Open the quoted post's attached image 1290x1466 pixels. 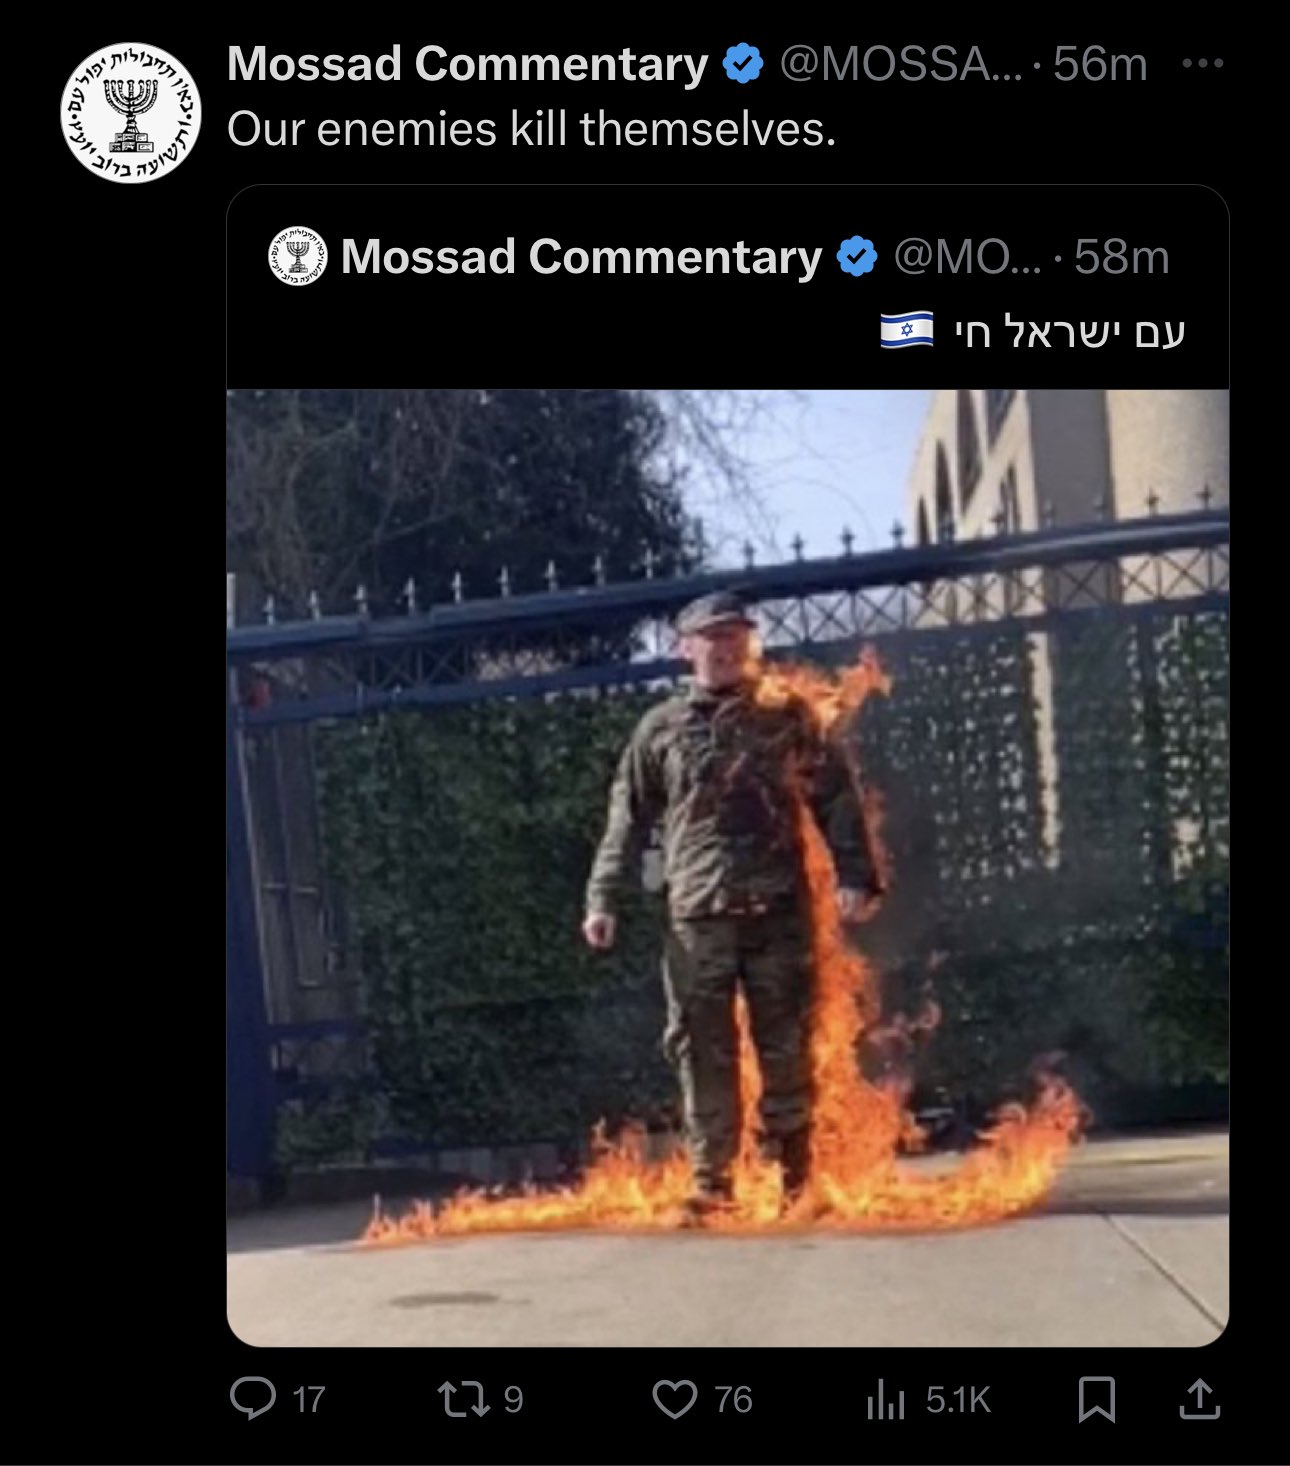728,868
